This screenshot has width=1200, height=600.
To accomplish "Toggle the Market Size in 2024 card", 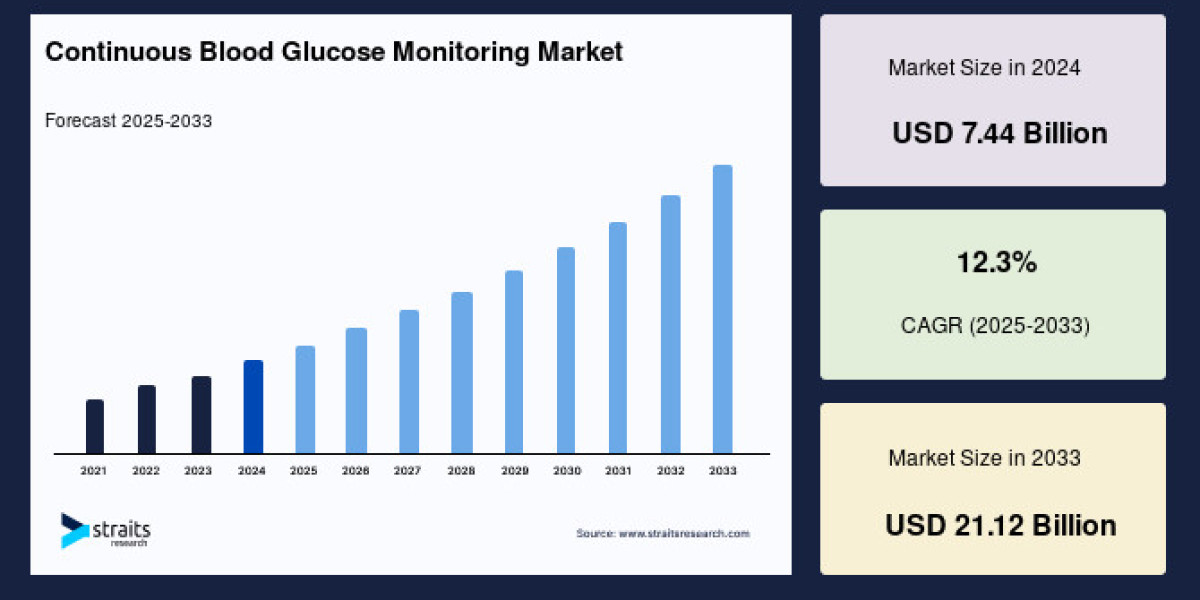I will pos(992,100).
